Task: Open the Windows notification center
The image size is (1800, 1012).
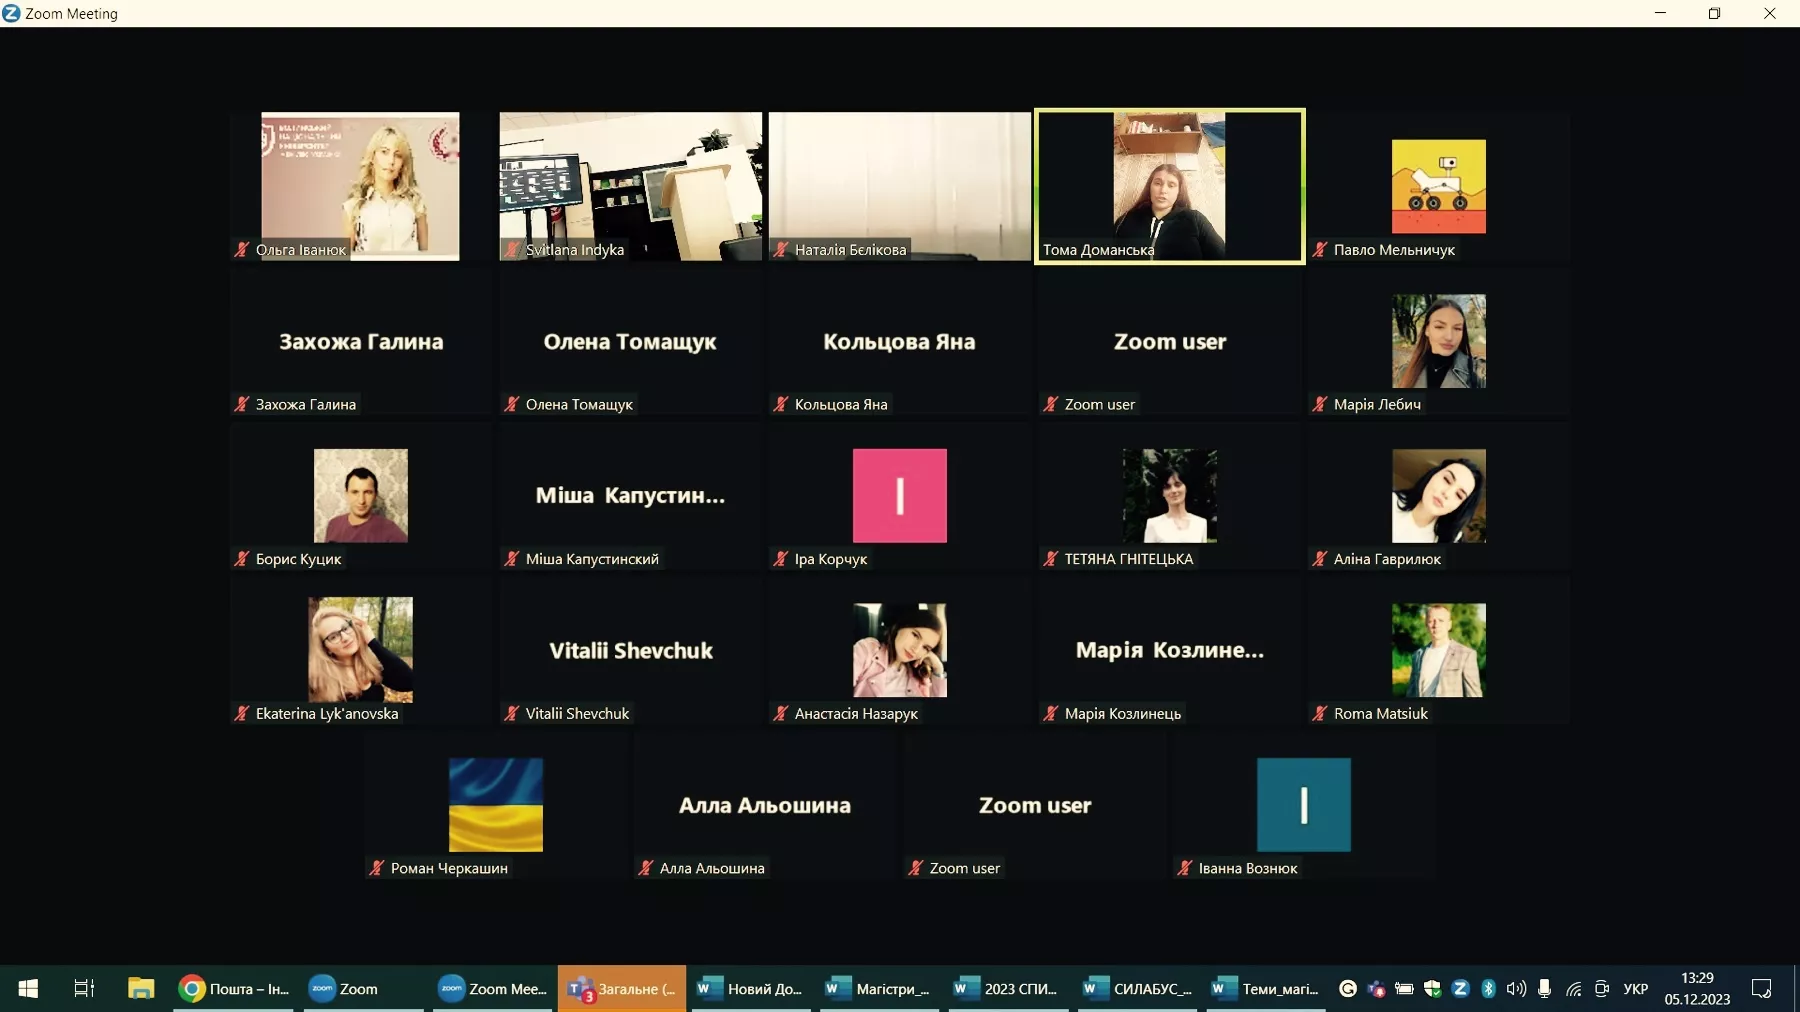Action: [1761, 989]
